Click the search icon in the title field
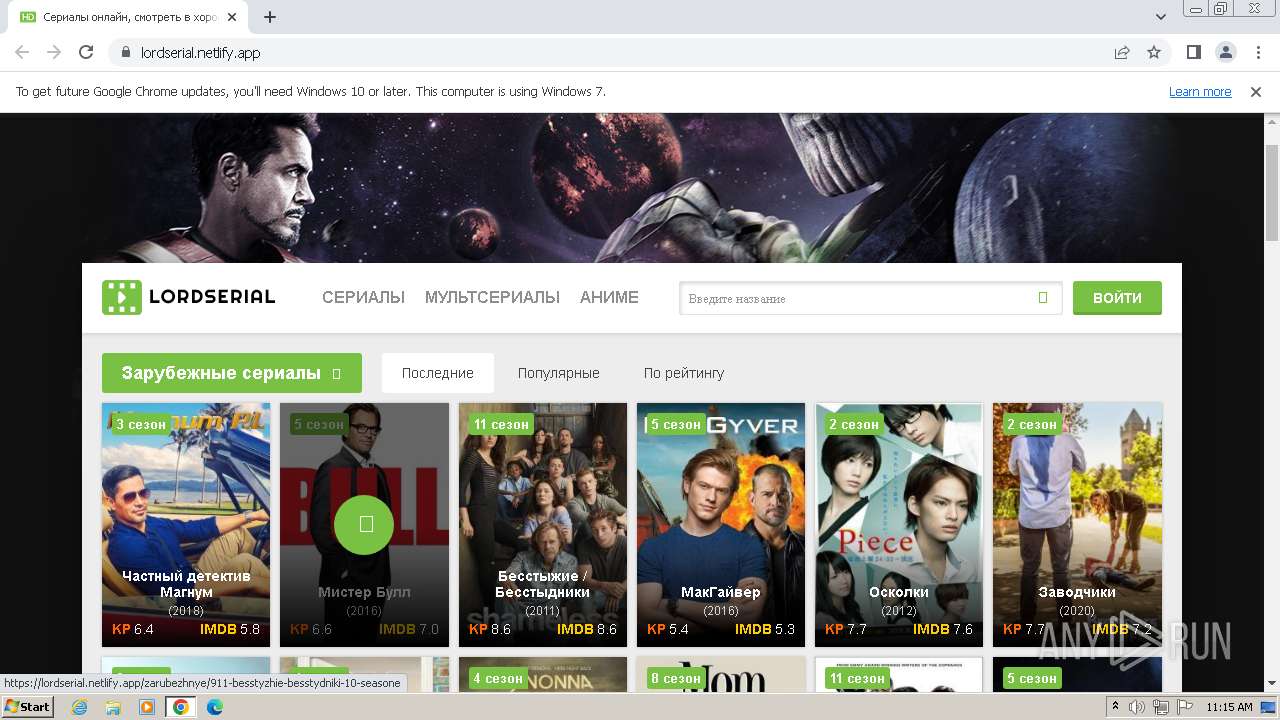 tap(1043, 298)
